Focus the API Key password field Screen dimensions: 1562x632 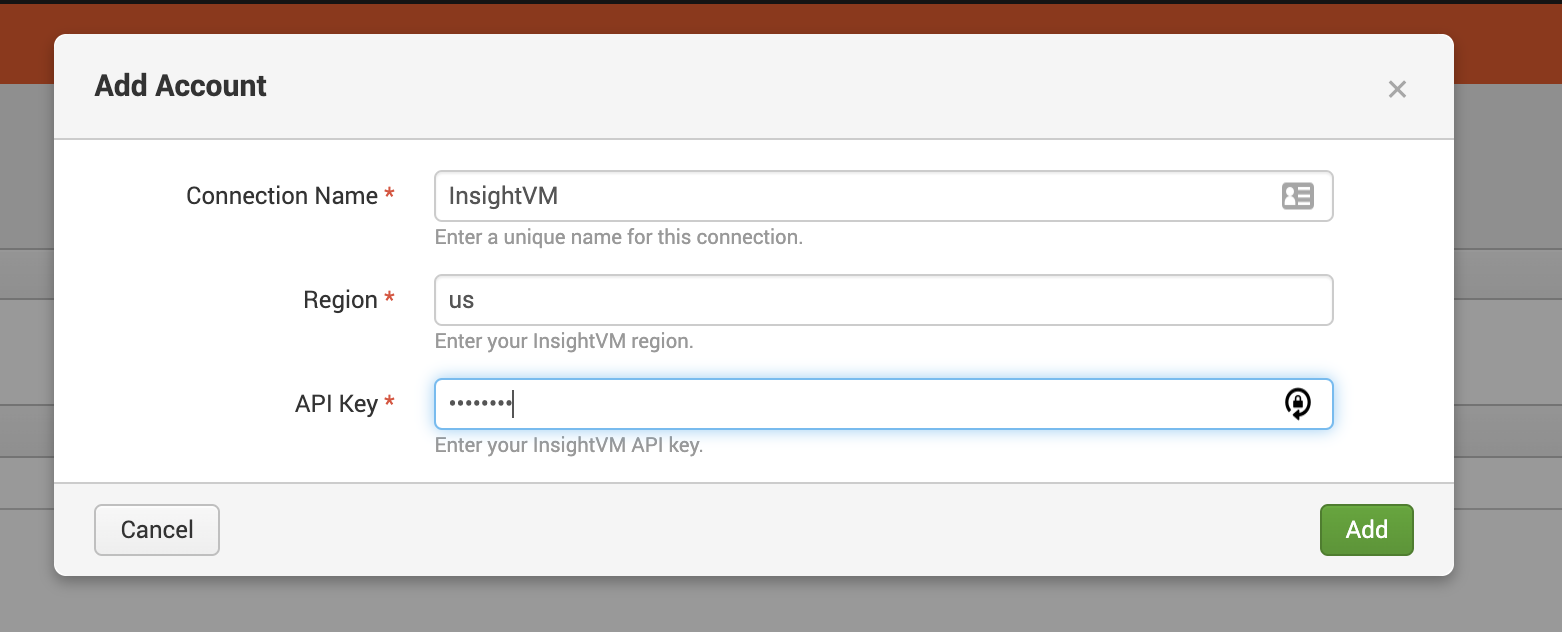click(883, 404)
